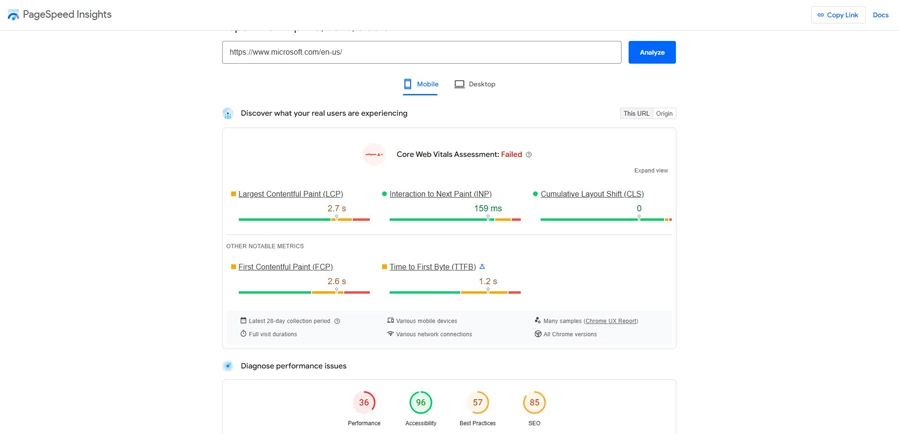This screenshot has height=434, width=900.
Task: Click the green dot marker beside INP
Action: (x=385, y=194)
